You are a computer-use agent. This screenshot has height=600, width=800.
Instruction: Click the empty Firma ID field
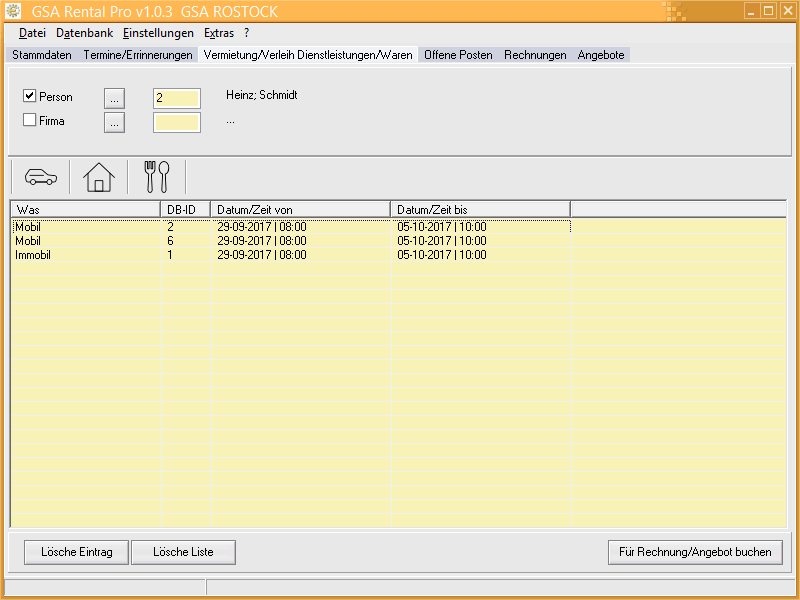tap(176, 122)
